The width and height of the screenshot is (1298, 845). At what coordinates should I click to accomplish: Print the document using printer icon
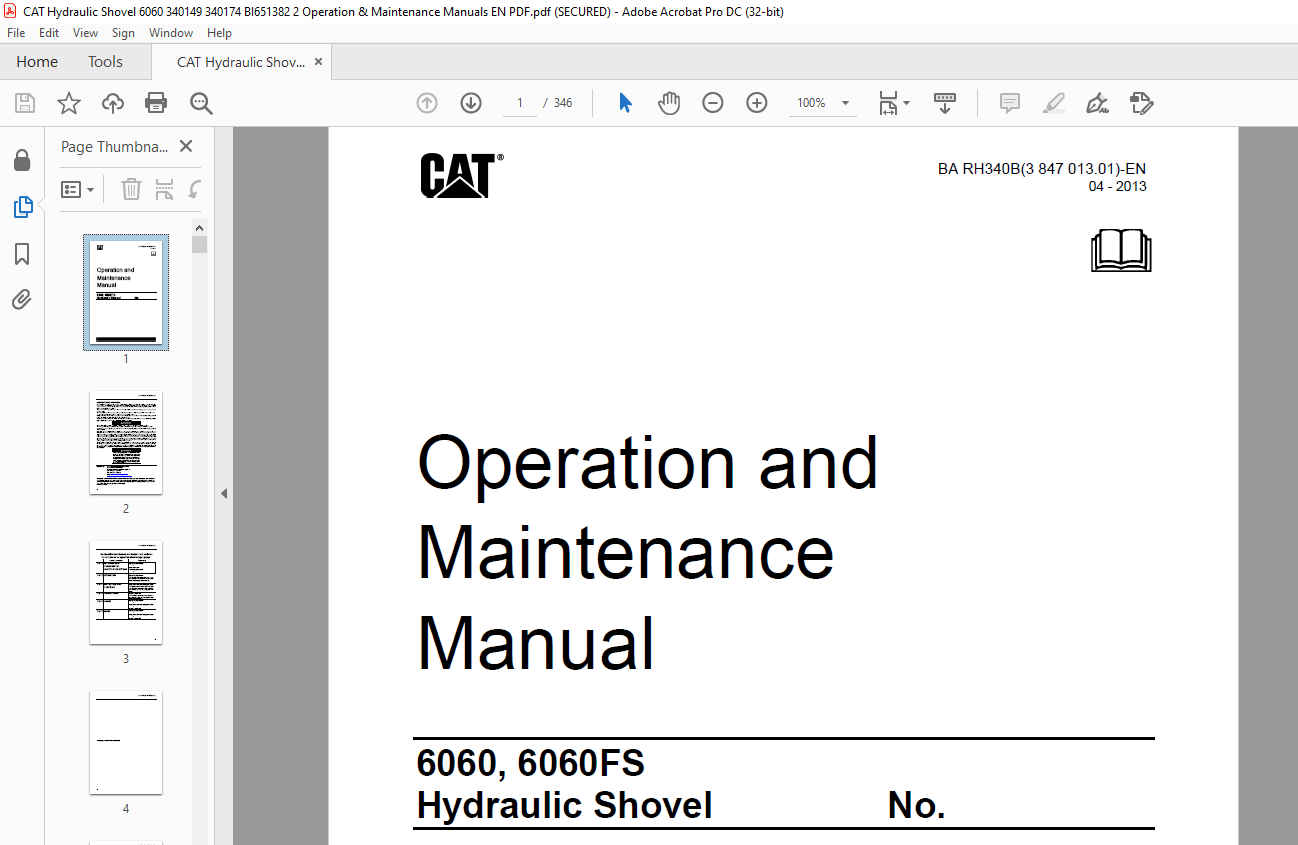[156, 103]
